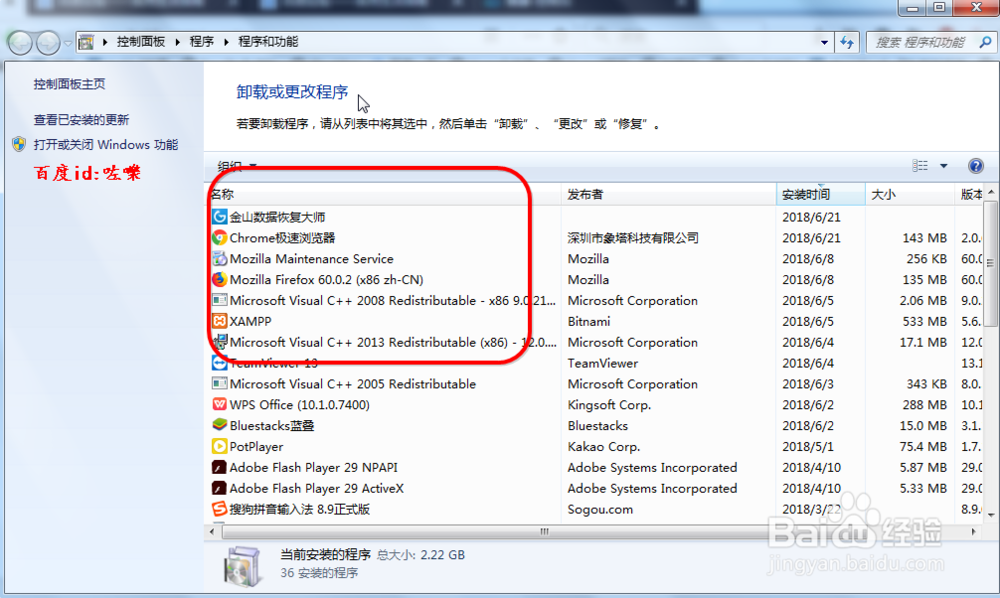
Task: Go to 程序 in breadcrumb
Action: point(202,42)
